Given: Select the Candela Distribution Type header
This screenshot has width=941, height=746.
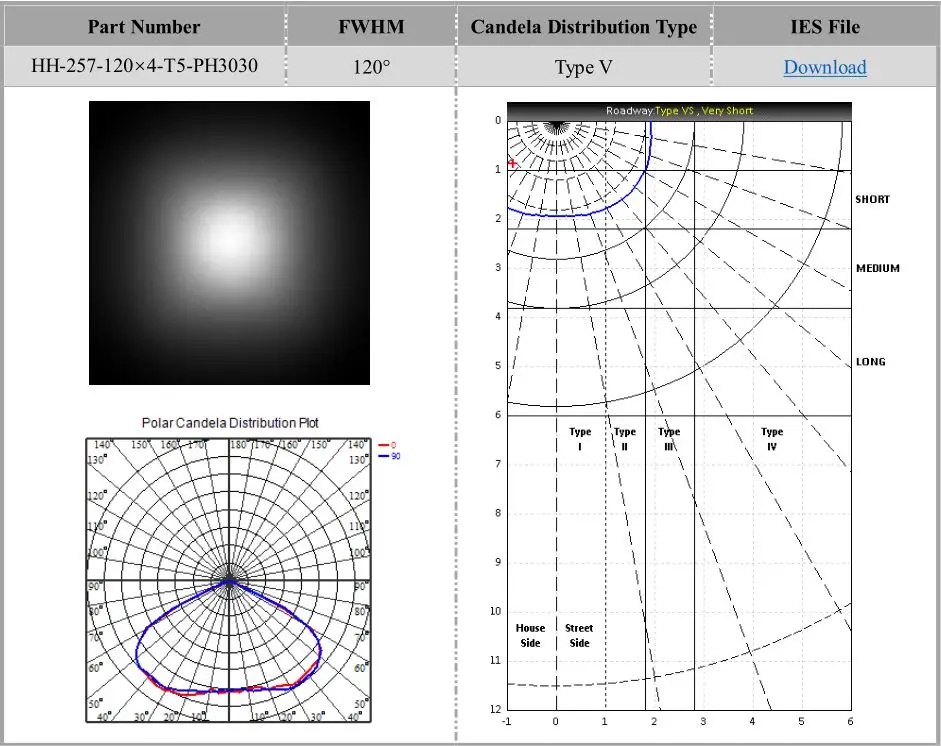Looking at the screenshot, I should point(583,27).
